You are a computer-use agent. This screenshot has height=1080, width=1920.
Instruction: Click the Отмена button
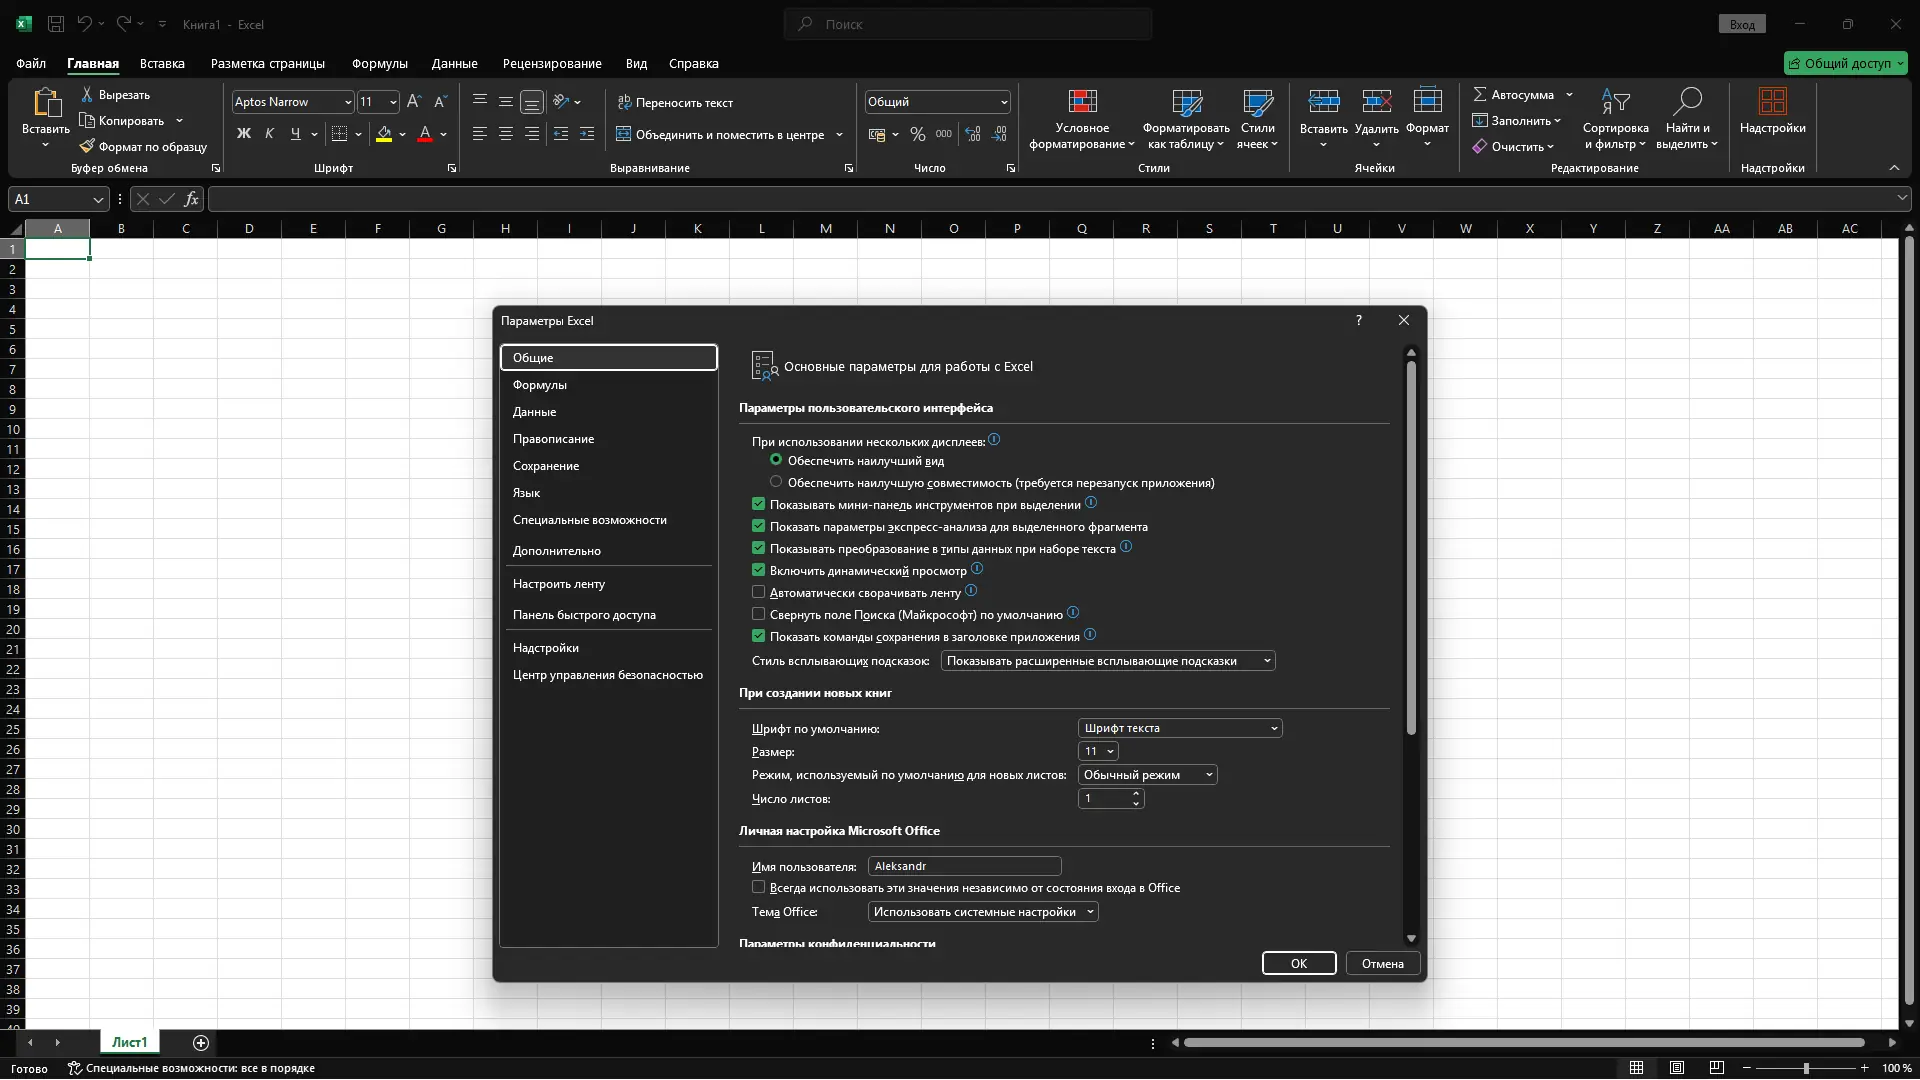1382,963
